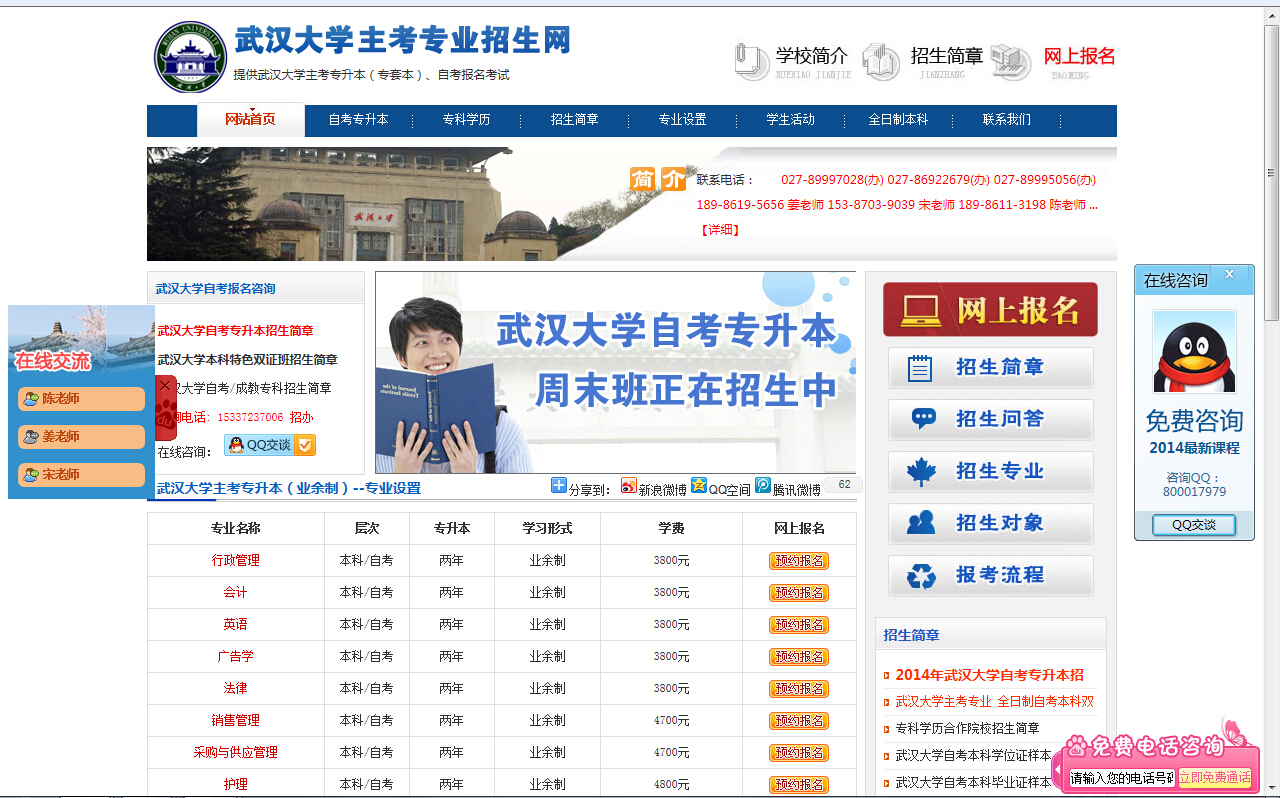Share to QQ空间
Viewport: 1280px width, 798px height.
pyautogui.click(x=720, y=488)
